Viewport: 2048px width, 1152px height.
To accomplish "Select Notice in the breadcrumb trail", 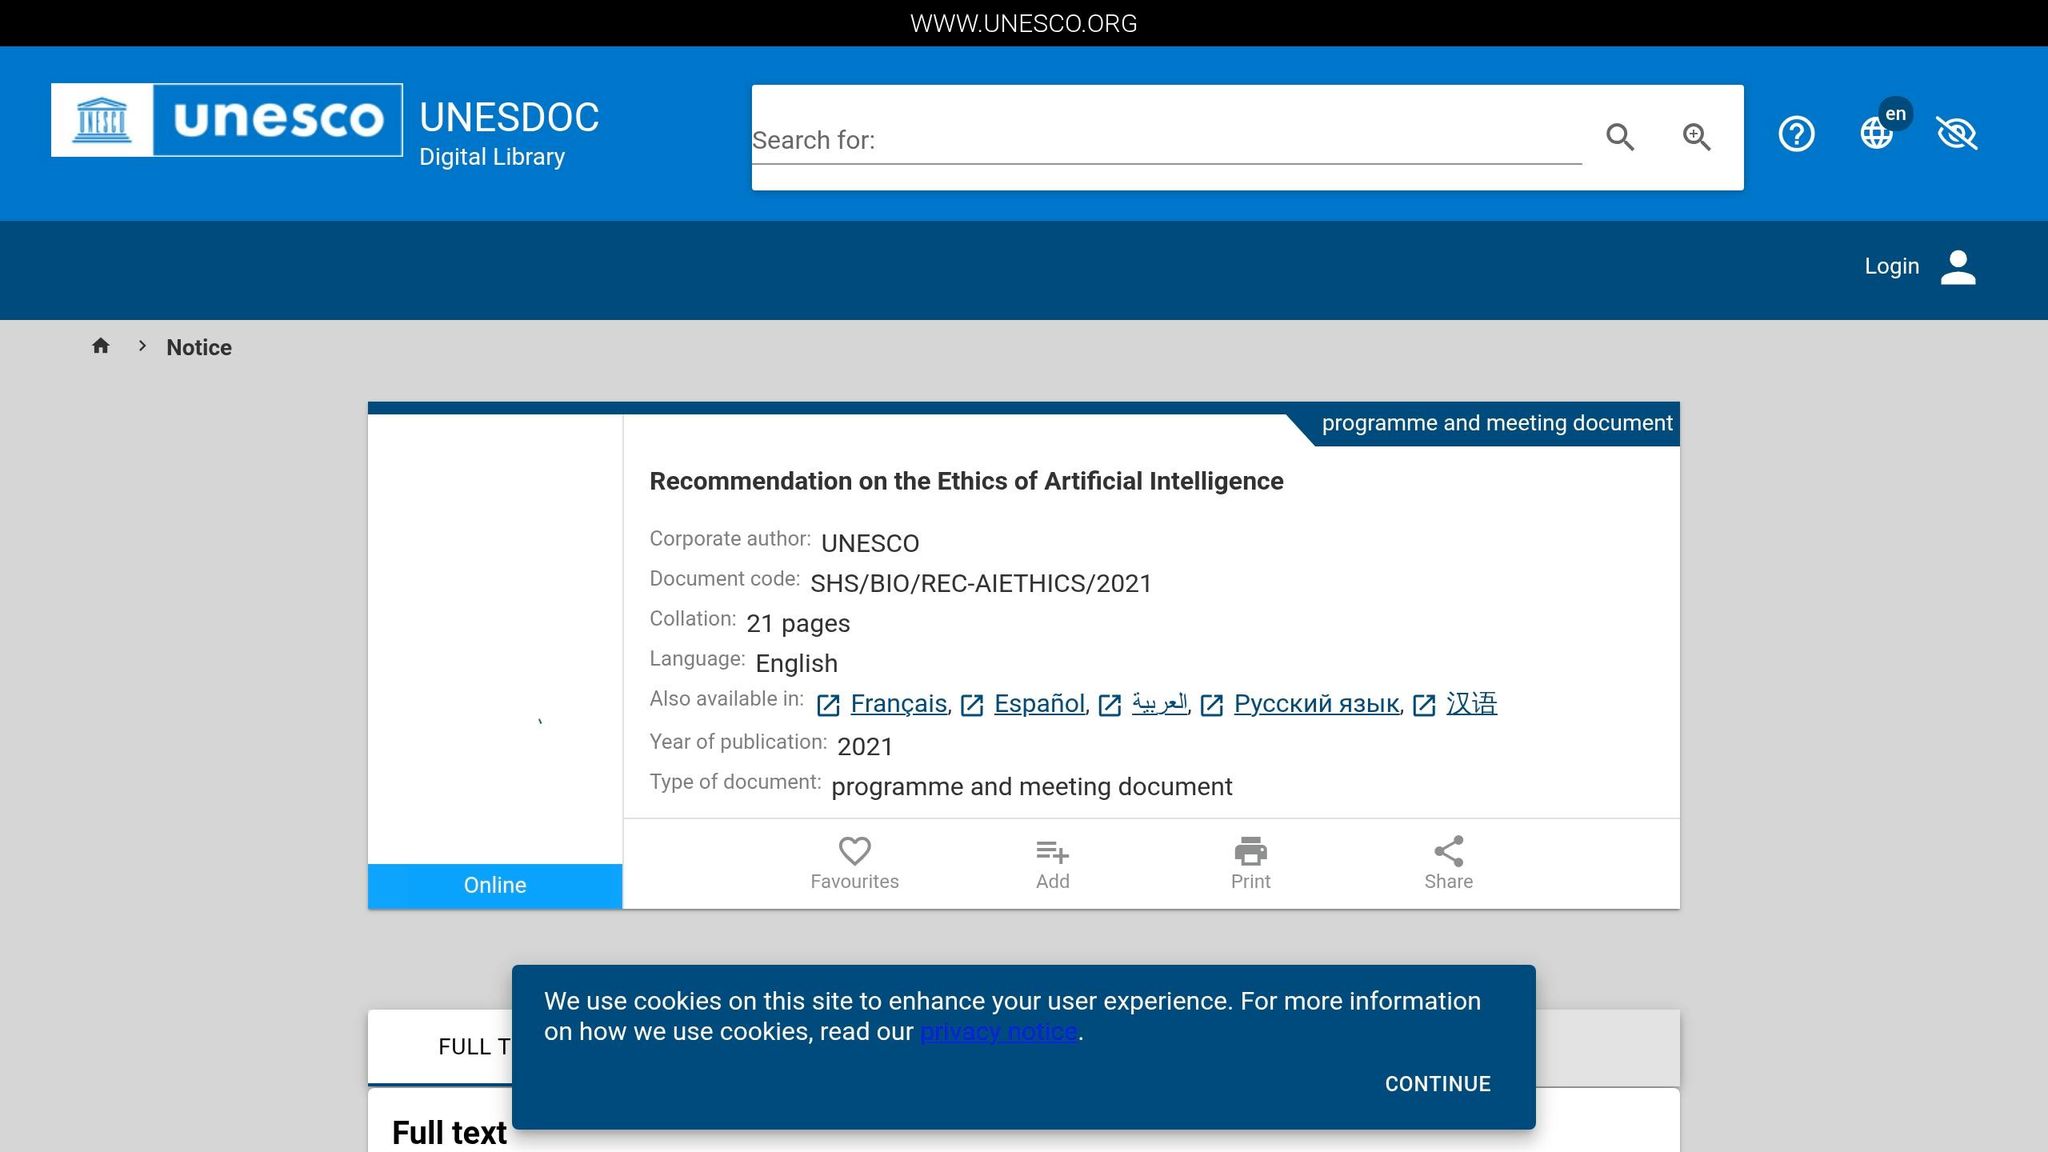I will coord(199,347).
